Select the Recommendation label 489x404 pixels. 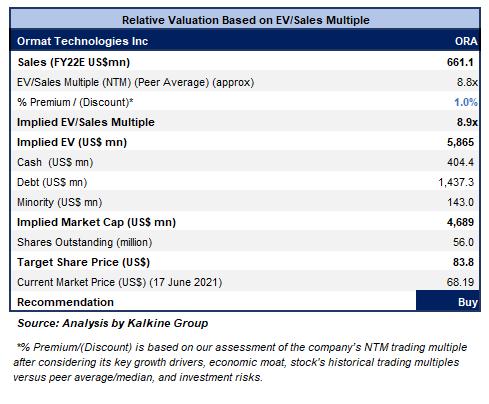pyautogui.click(x=65, y=302)
